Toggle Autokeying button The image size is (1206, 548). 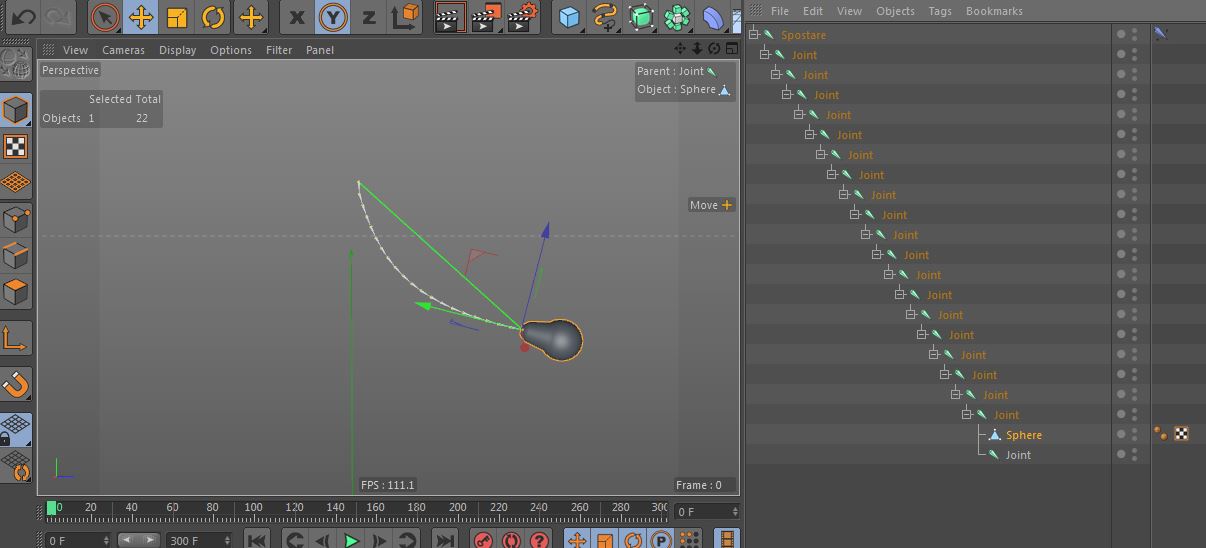pyautogui.click(x=511, y=540)
